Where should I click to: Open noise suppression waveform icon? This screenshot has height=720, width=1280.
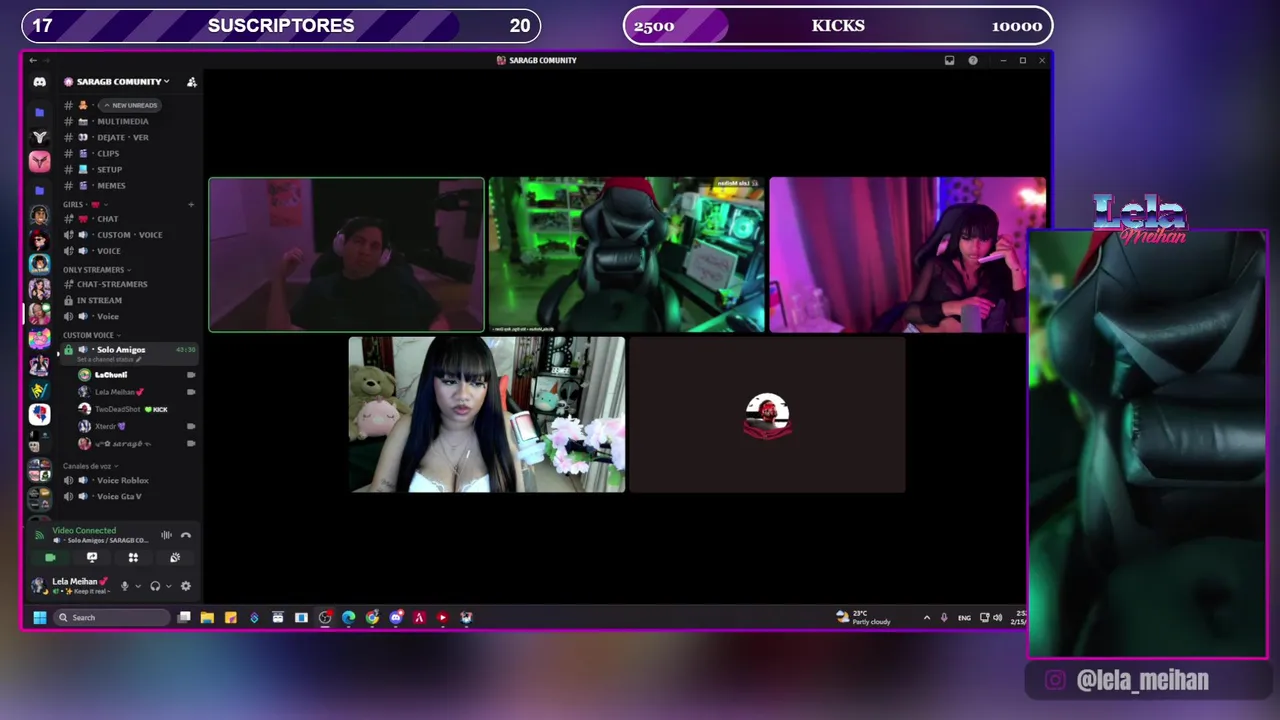tap(166, 535)
